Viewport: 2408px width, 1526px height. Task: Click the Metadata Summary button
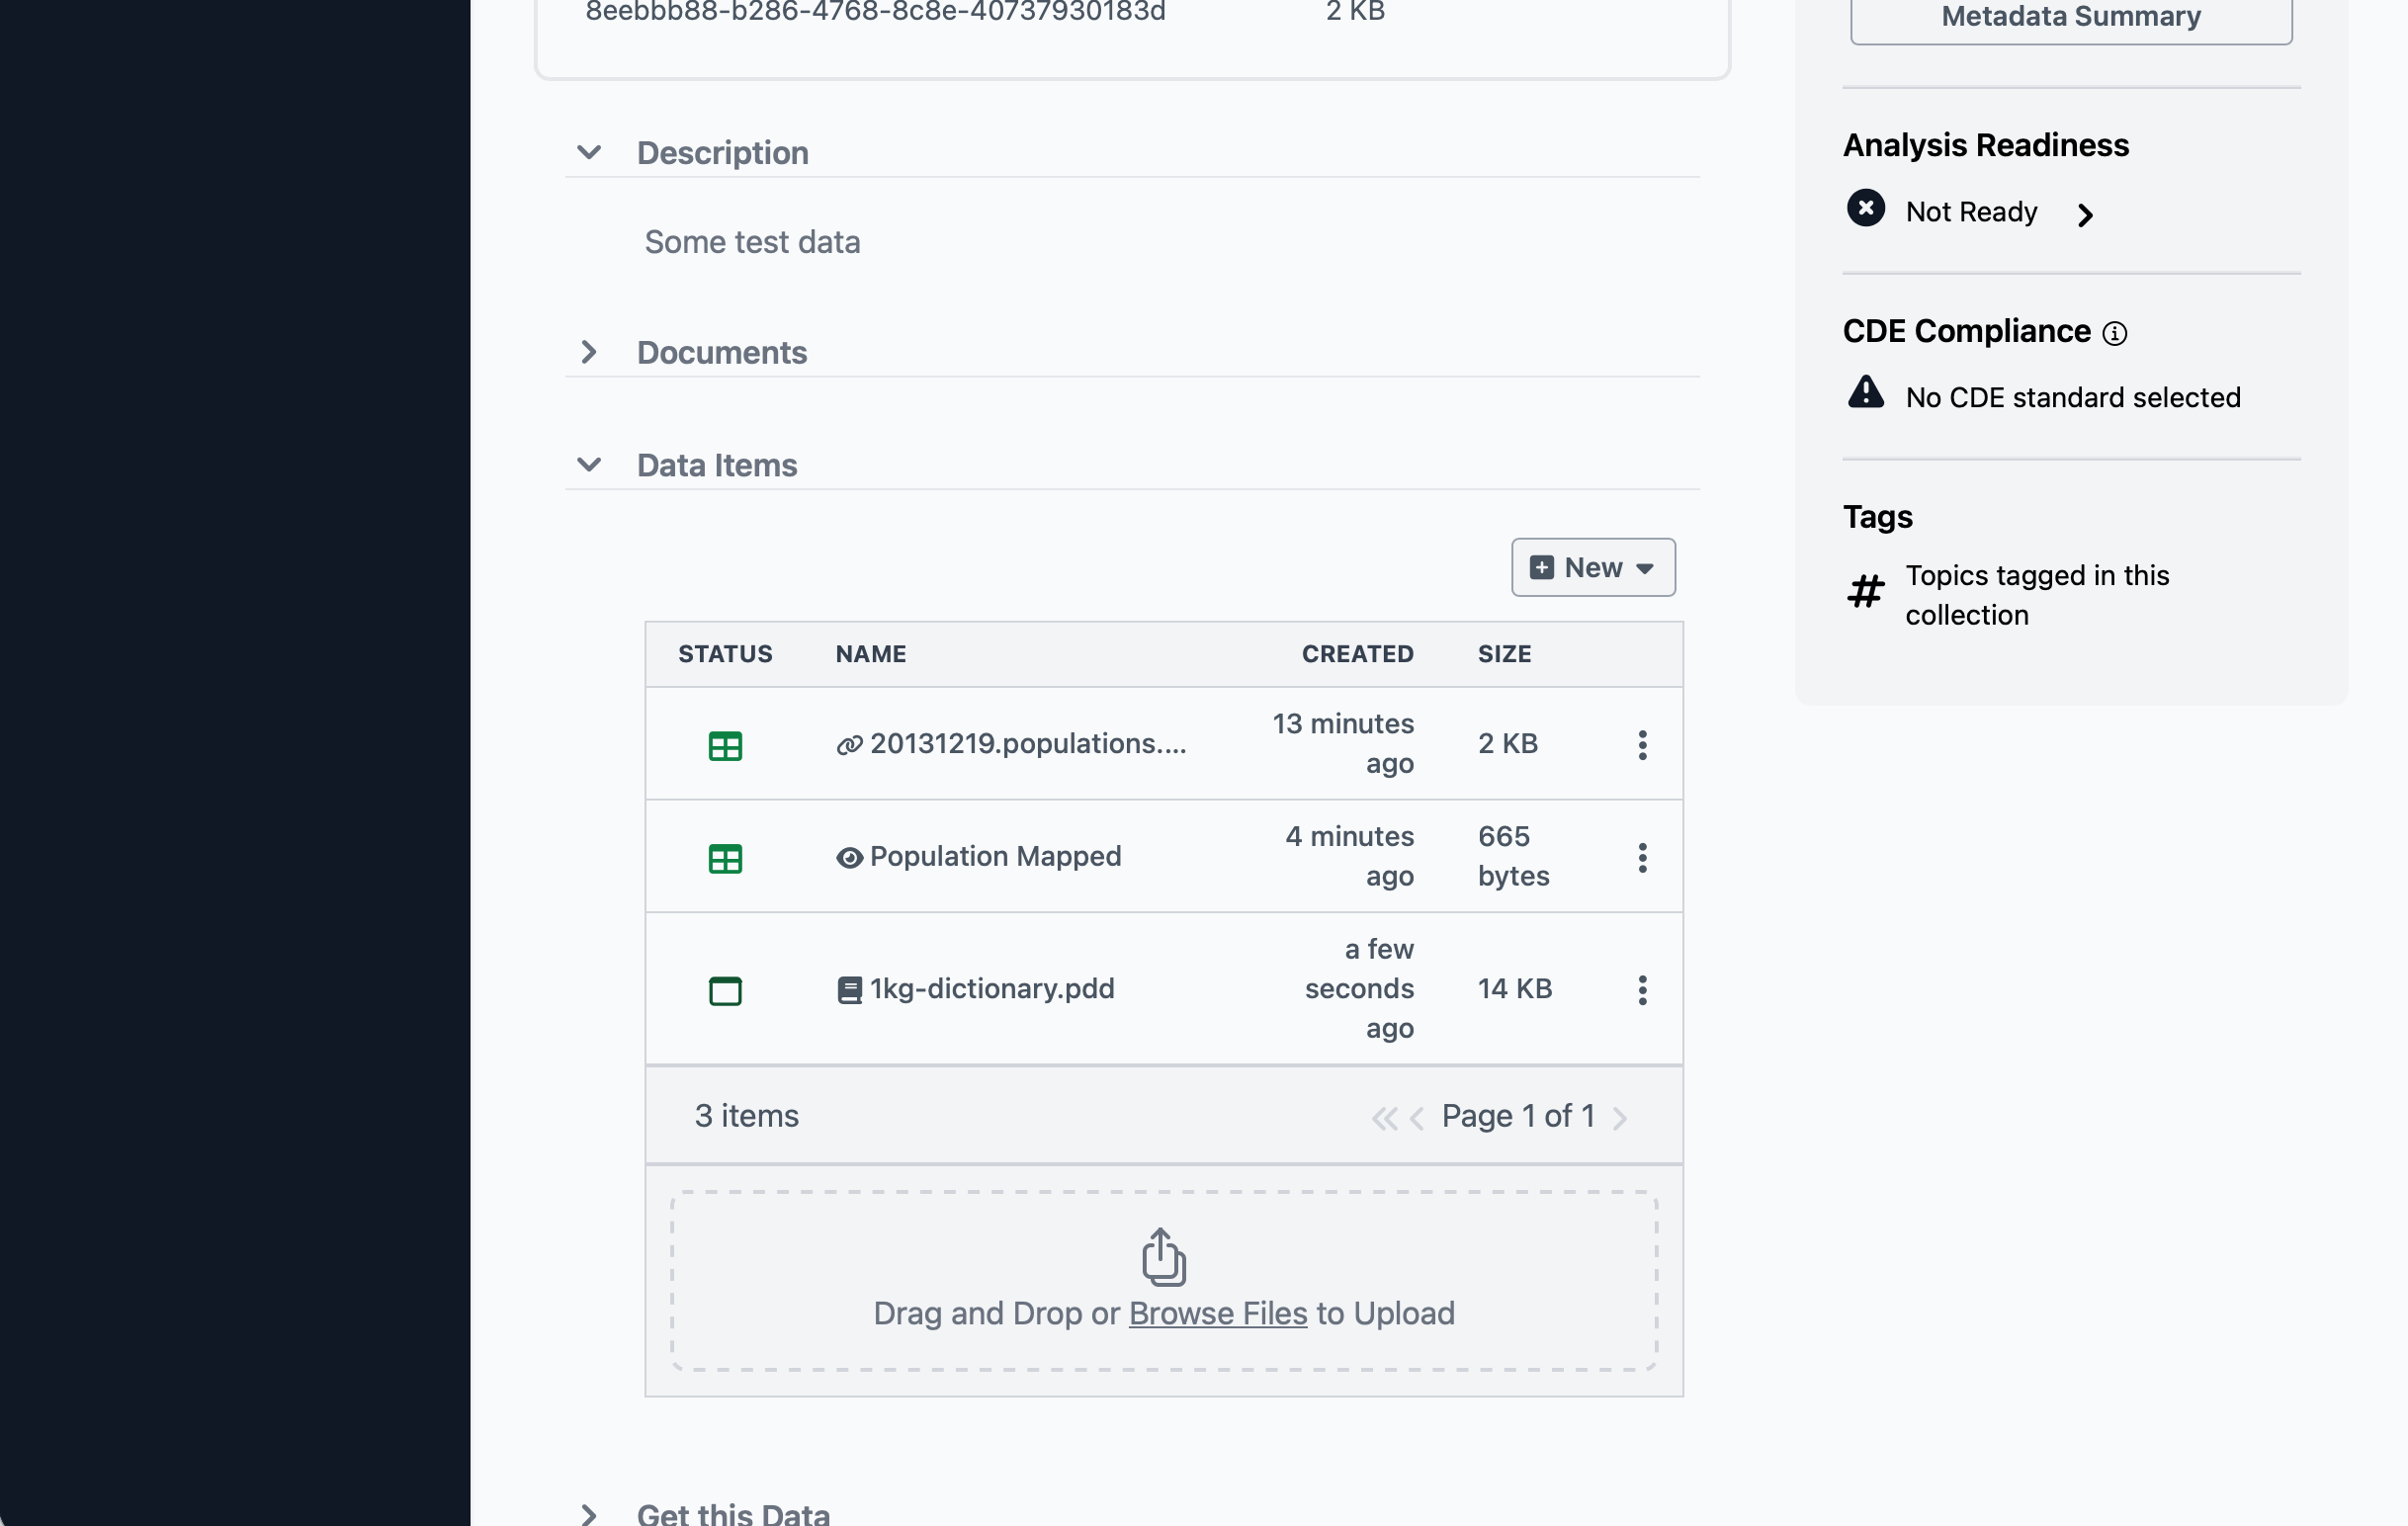pos(2070,18)
